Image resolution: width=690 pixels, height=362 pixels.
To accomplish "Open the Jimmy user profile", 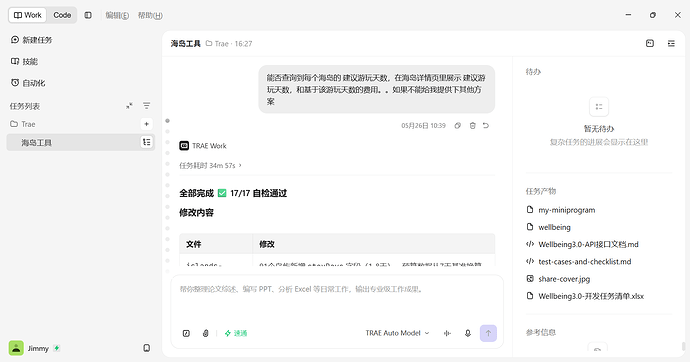I will (x=29, y=348).
